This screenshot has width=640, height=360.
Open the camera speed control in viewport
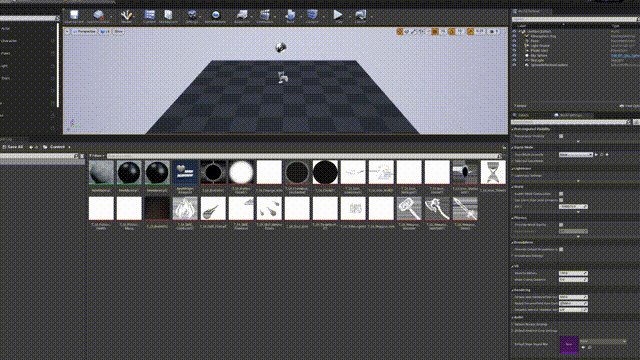pos(493,31)
